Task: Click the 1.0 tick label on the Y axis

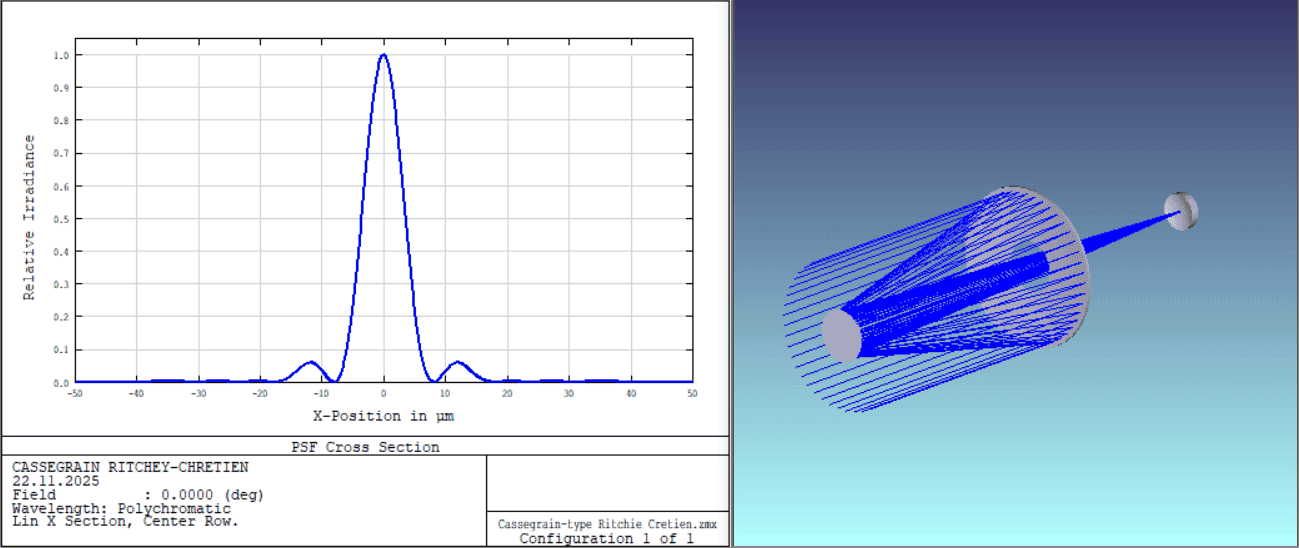Action: pyautogui.click(x=62, y=55)
